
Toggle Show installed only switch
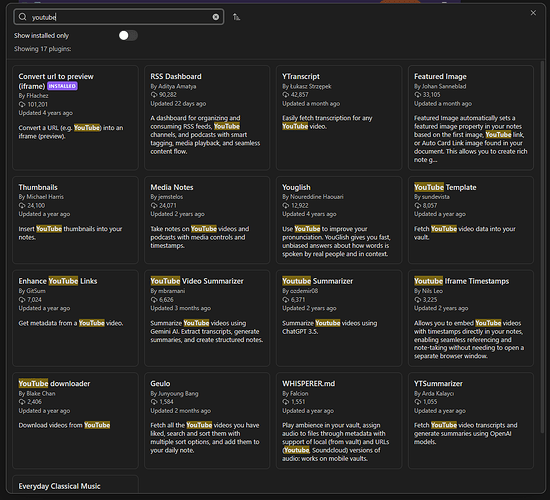click(x=128, y=35)
